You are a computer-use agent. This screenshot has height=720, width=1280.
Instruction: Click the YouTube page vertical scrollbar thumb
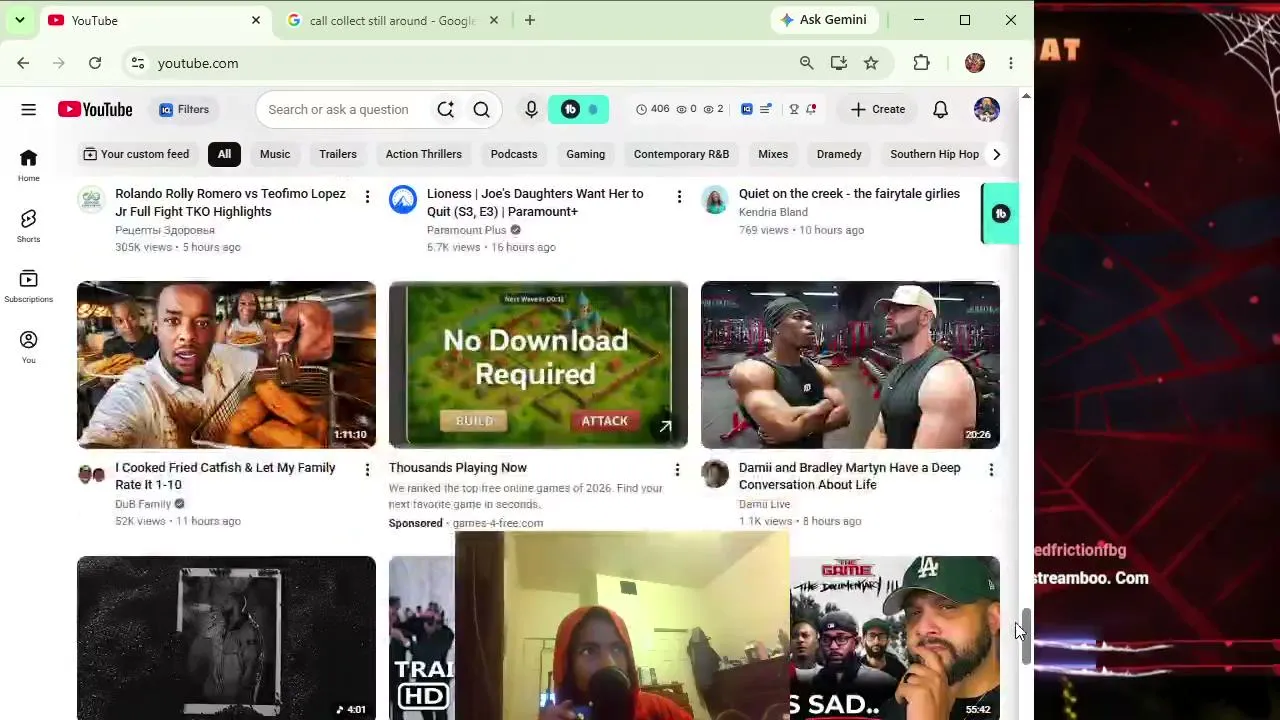[x=1026, y=636]
